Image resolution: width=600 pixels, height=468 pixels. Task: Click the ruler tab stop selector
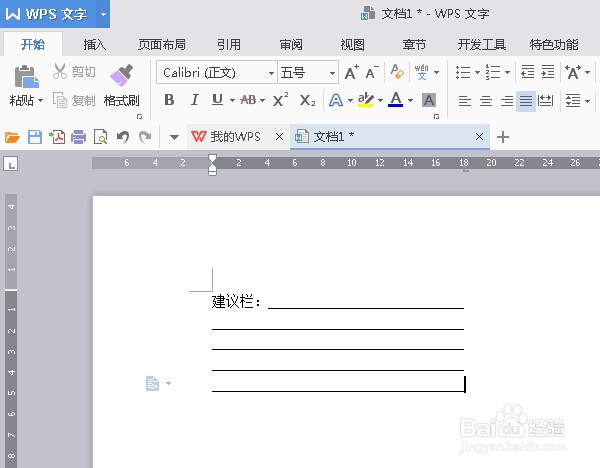pos(11,164)
